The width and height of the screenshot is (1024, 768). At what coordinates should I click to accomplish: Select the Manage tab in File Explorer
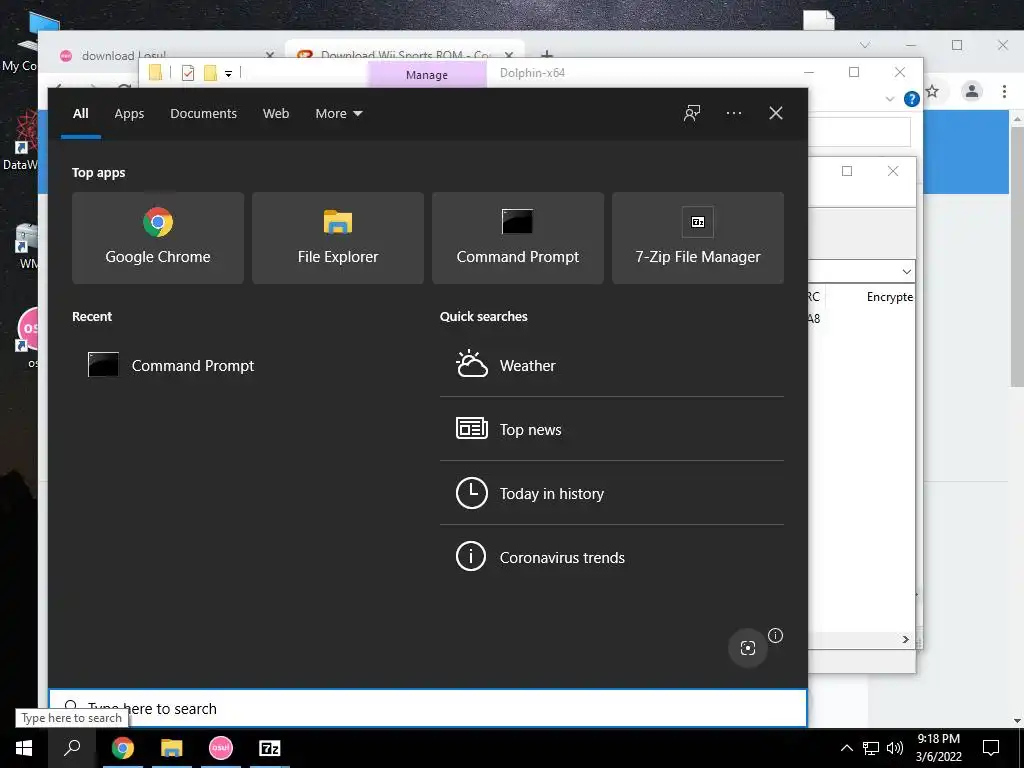pyautogui.click(x=427, y=74)
